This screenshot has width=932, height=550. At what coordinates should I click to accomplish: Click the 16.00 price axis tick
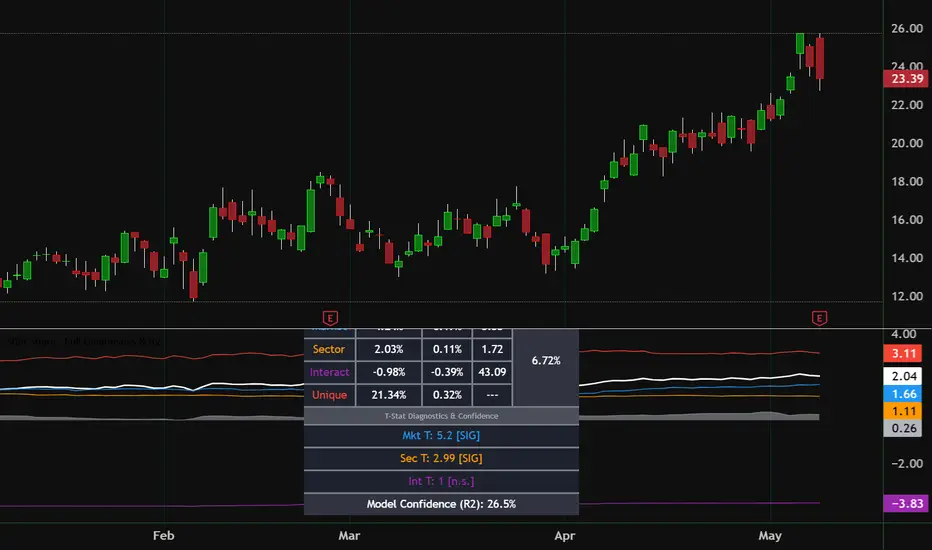(x=906, y=220)
